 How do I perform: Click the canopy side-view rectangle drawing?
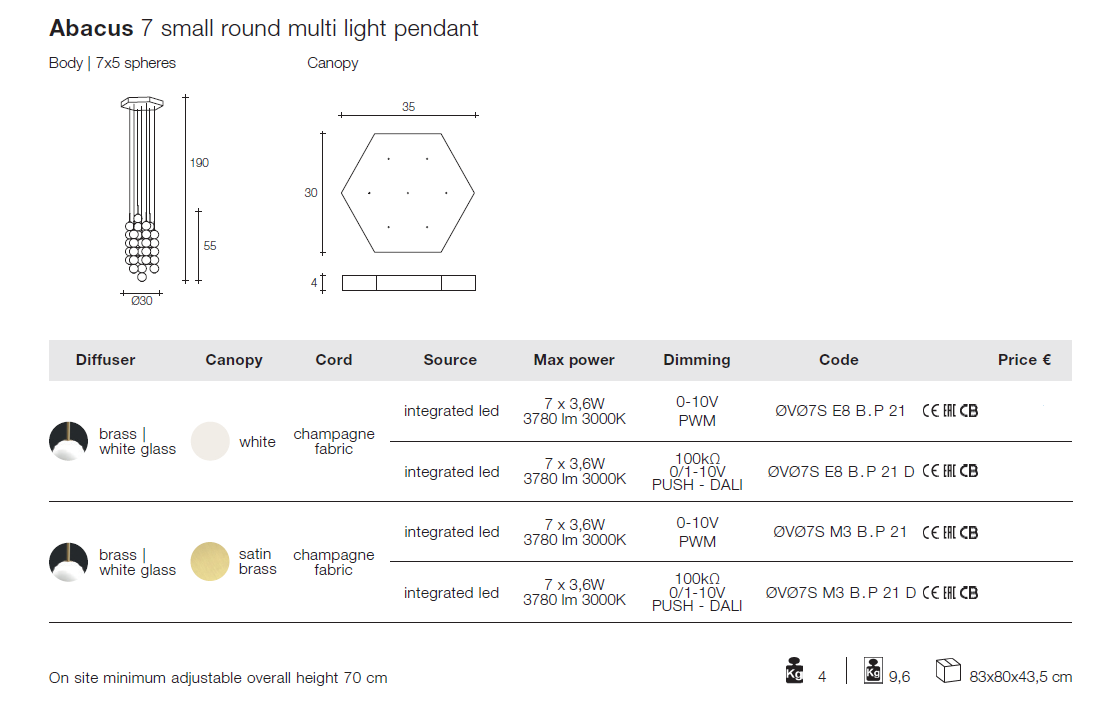click(x=409, y=283)
